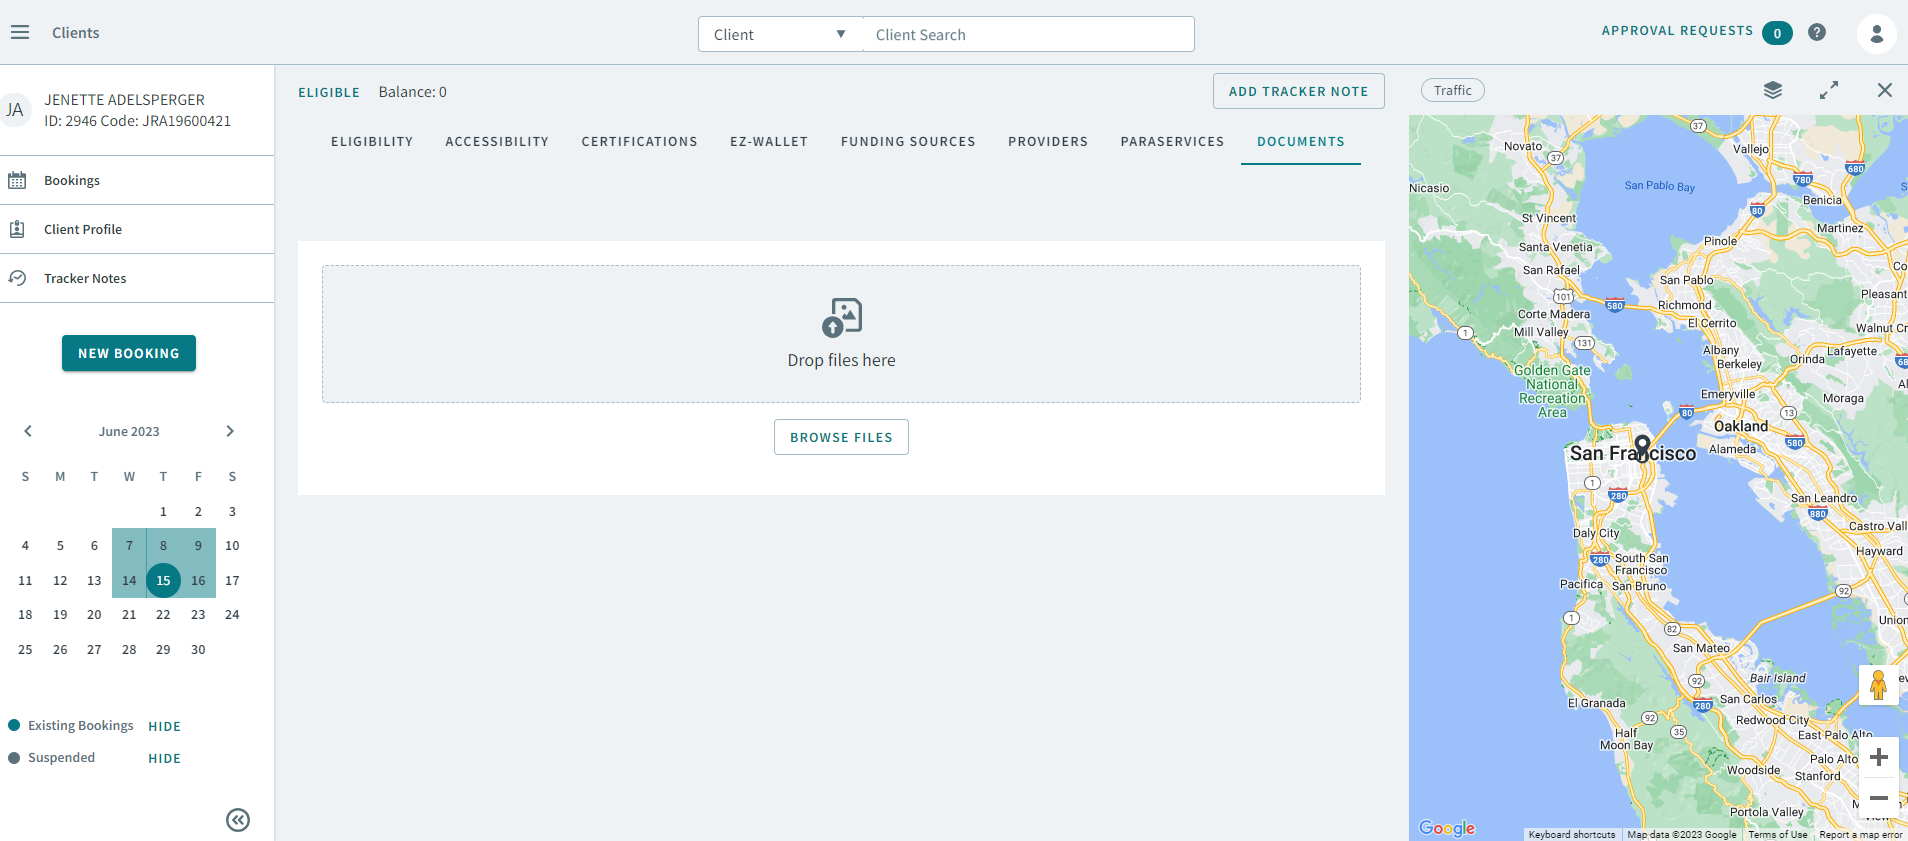The image size is (1908, 841).
Task: Click the New Booking button
Action: pyautogui.click(x=129, y=353)
